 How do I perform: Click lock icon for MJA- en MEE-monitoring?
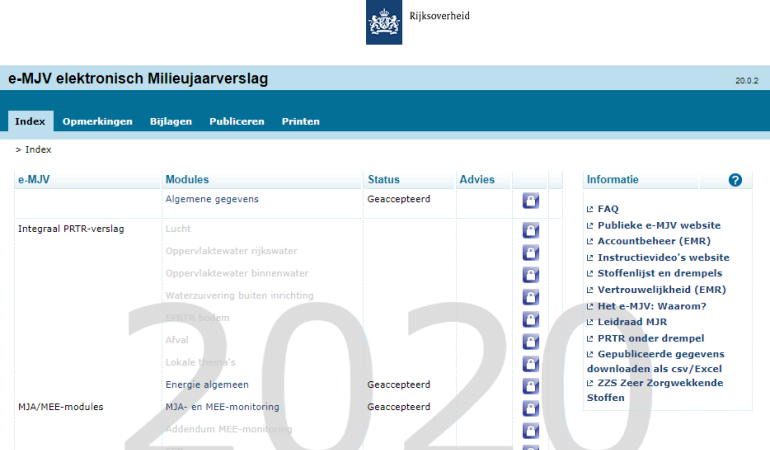tap(530, 408)
